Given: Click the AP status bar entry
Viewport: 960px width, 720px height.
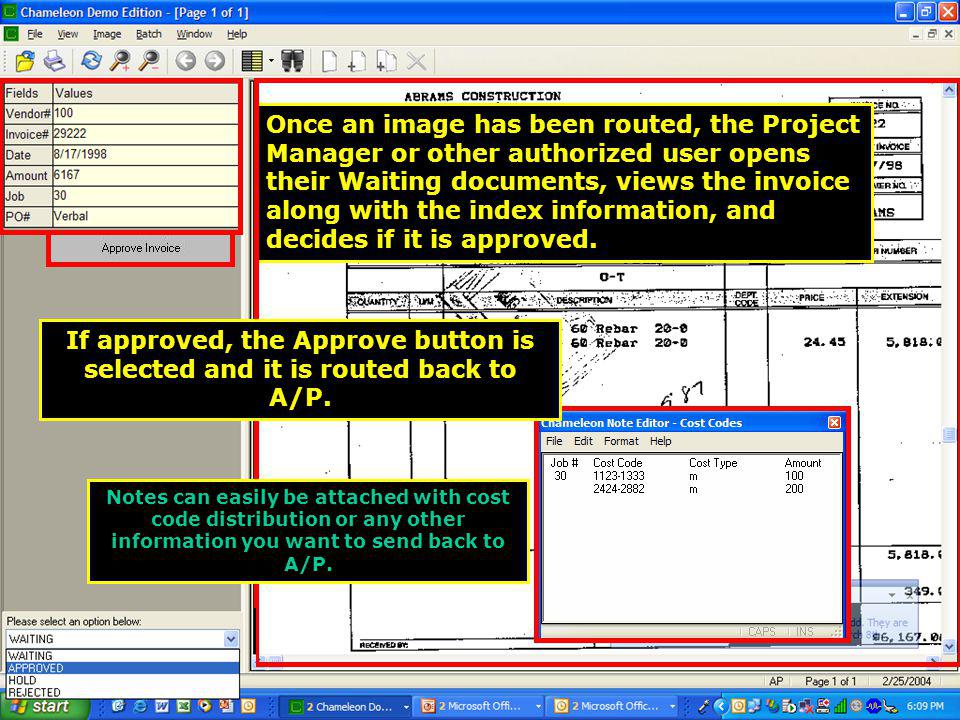Looking at the screenshot, I should (x=776, y=681).
